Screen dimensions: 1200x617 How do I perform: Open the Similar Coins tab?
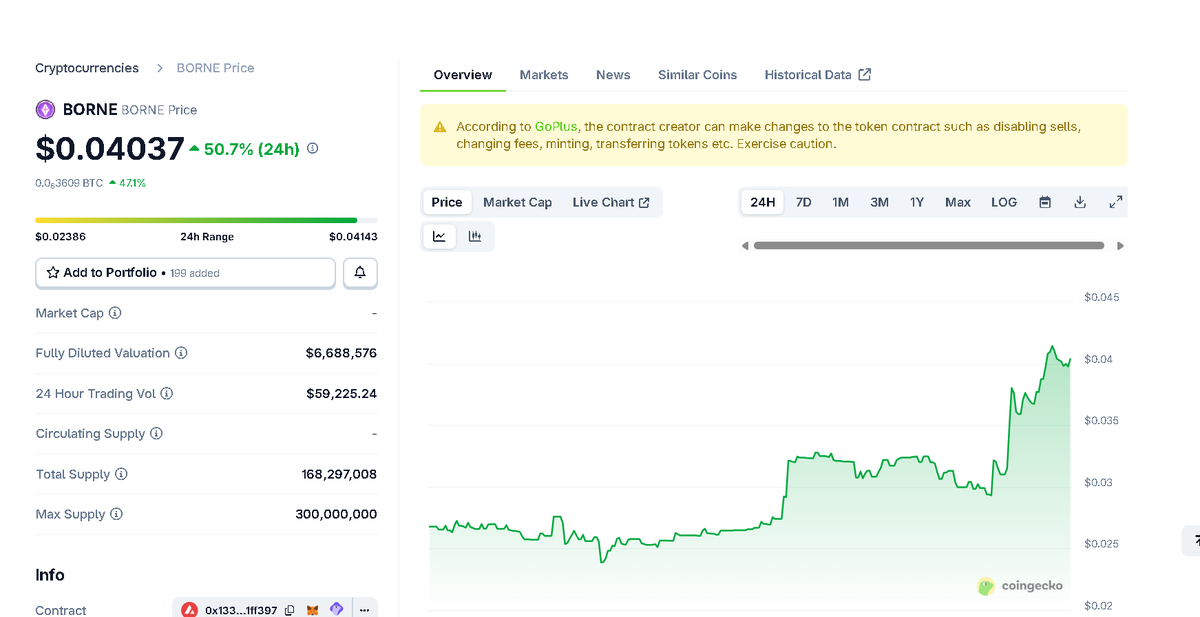[698, 75]
